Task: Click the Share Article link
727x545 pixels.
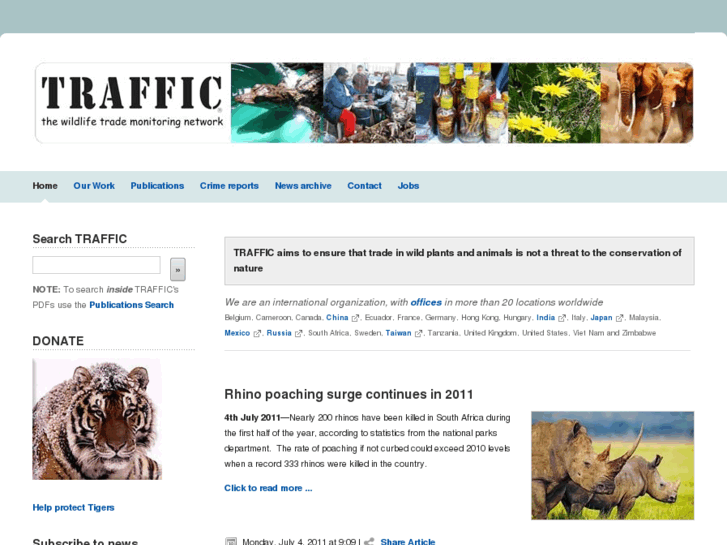Action: 408,542
